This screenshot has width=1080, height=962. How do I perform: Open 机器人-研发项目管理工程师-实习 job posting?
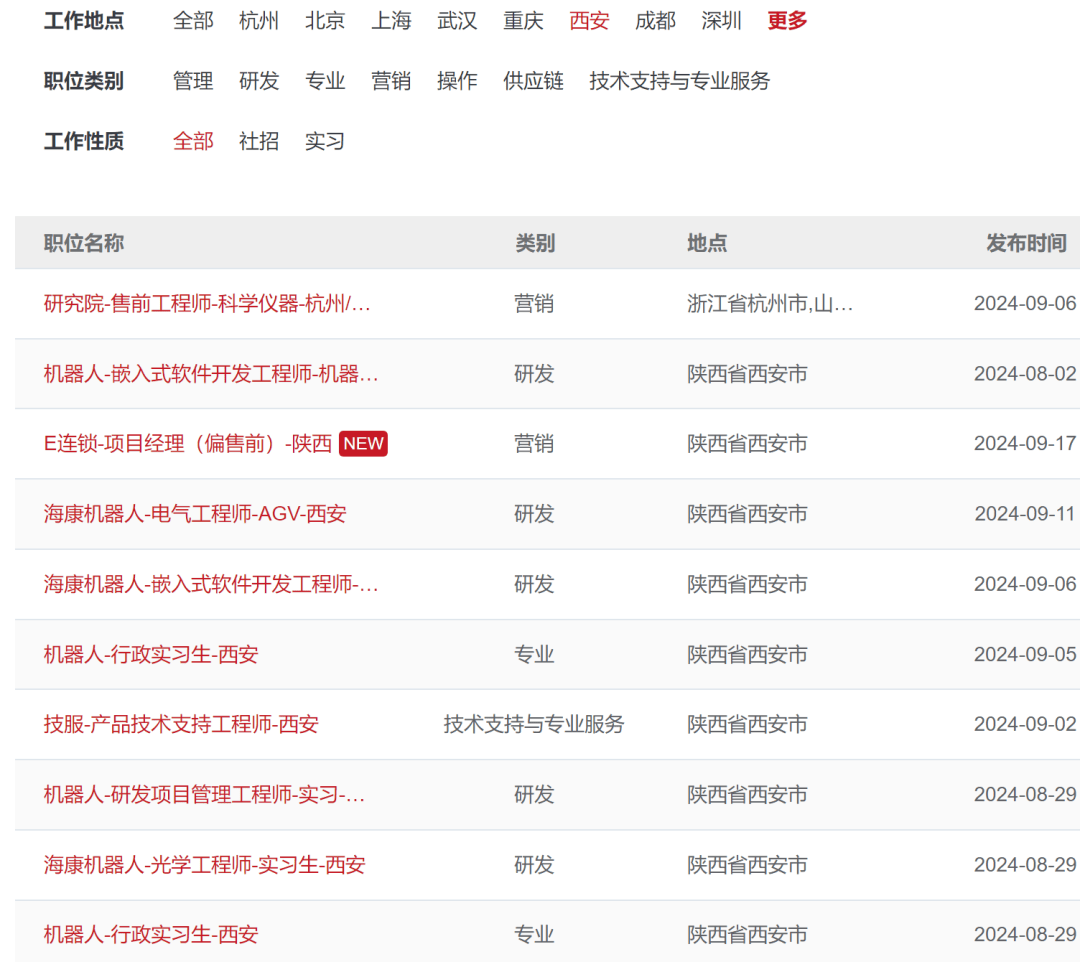(x=205, y=795)
